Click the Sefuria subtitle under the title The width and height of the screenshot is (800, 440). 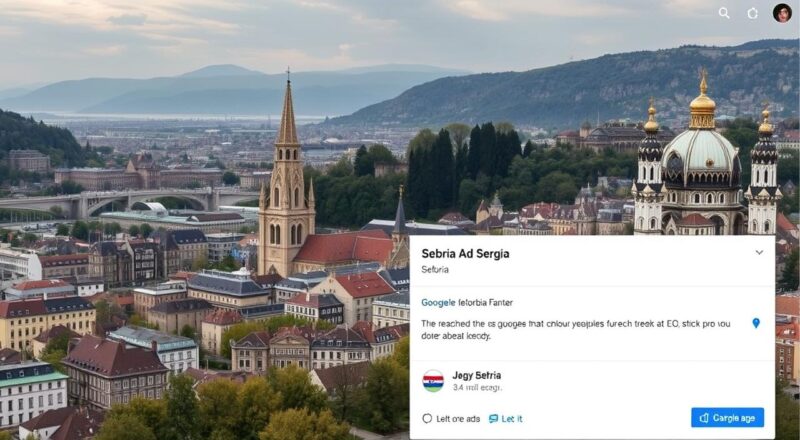tap(437, 270)
